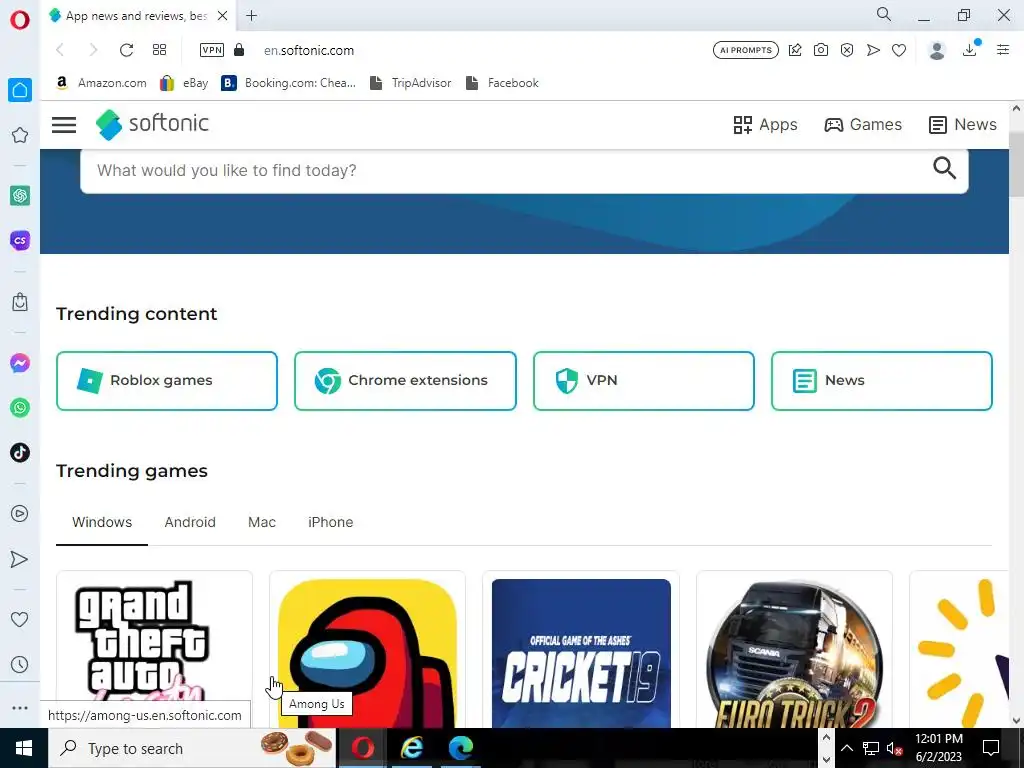The image size is (1024, 768).
Task: Open ad blocker shield icon
Action: (847, 50)
